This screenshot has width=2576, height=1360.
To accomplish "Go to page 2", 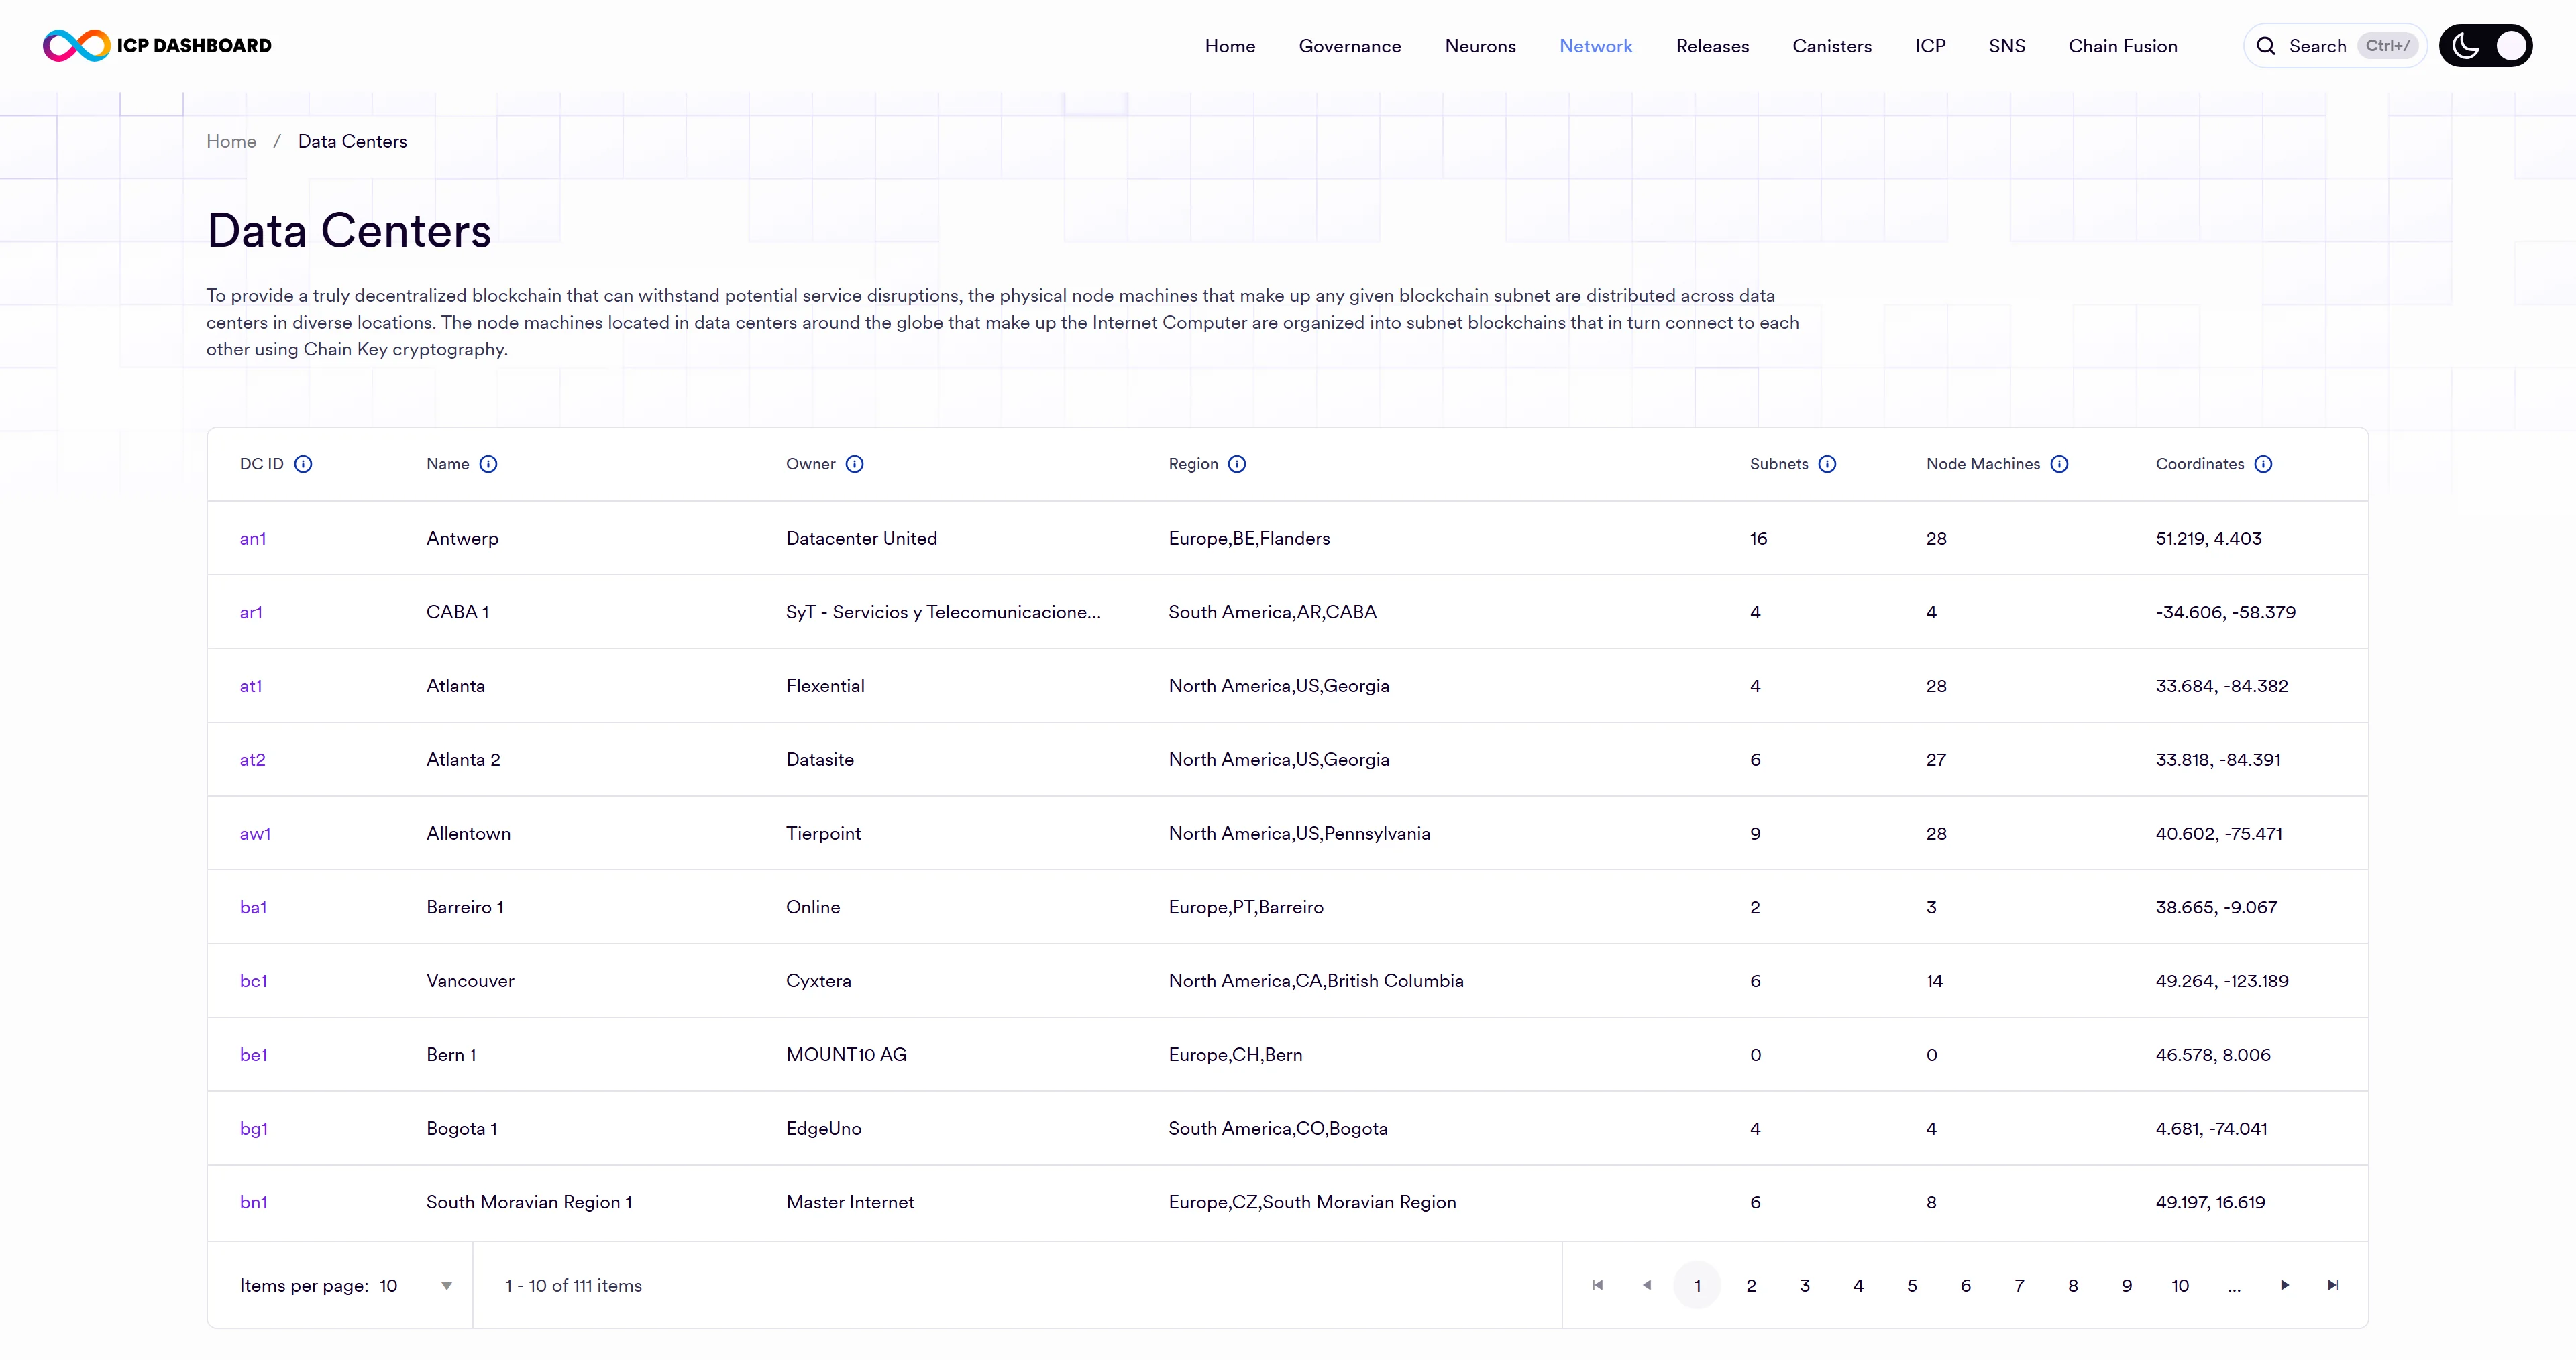I will tap(1751, 1286).
